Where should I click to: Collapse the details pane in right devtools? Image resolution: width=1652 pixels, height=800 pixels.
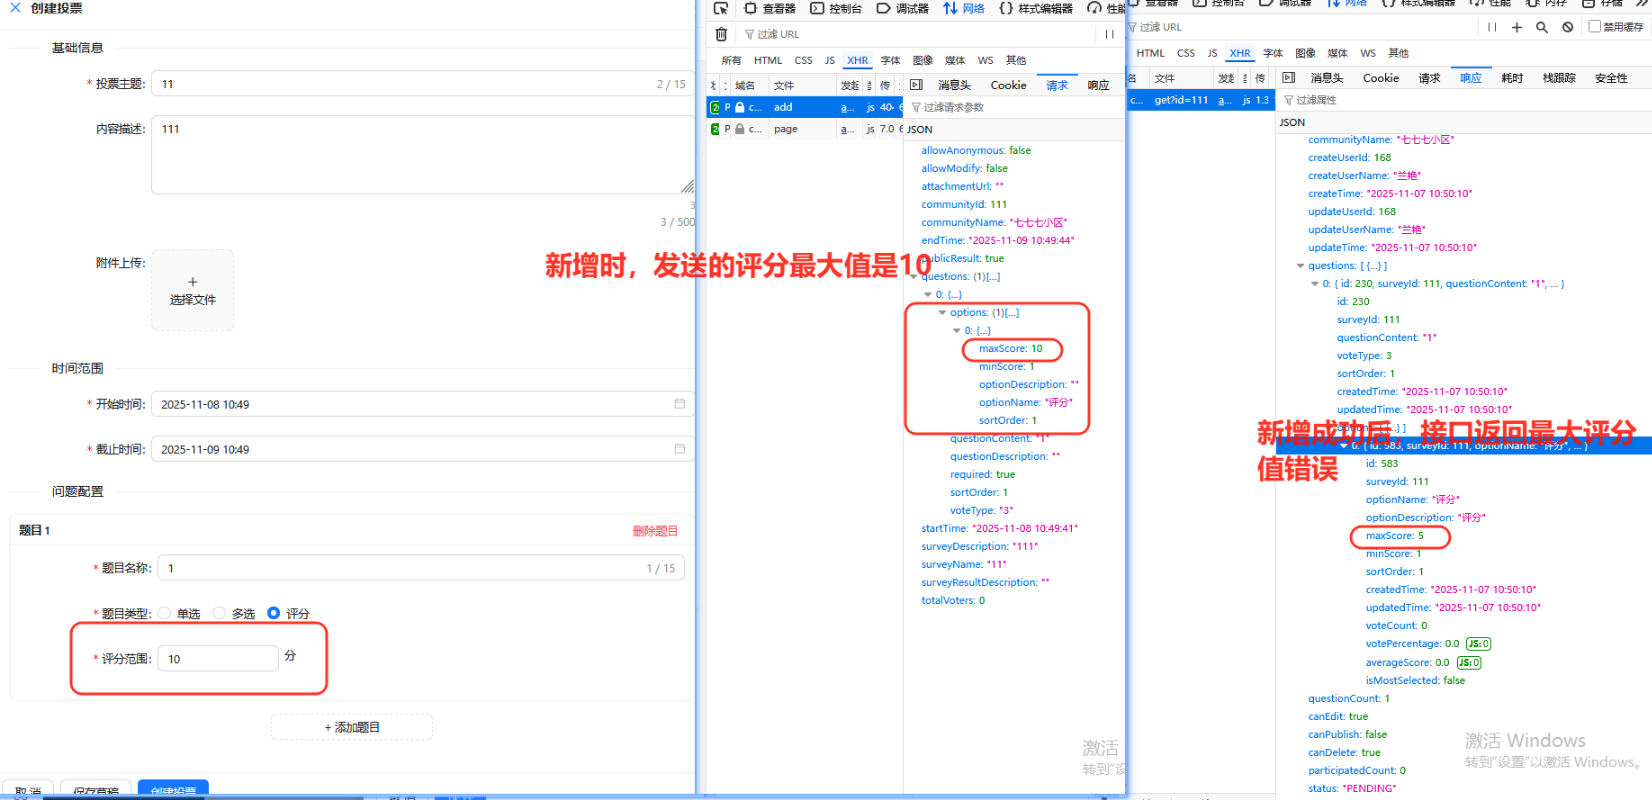(x=1289, y=77)
